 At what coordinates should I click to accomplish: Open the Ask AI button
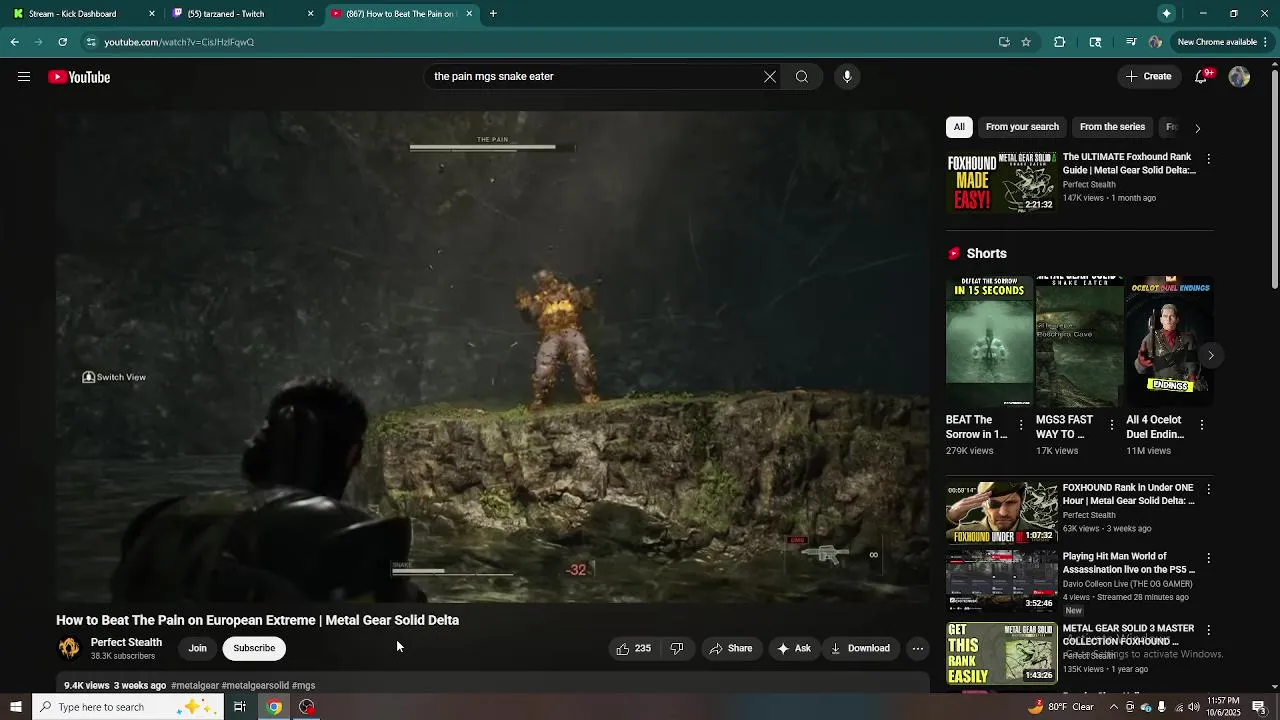[794, 648]
